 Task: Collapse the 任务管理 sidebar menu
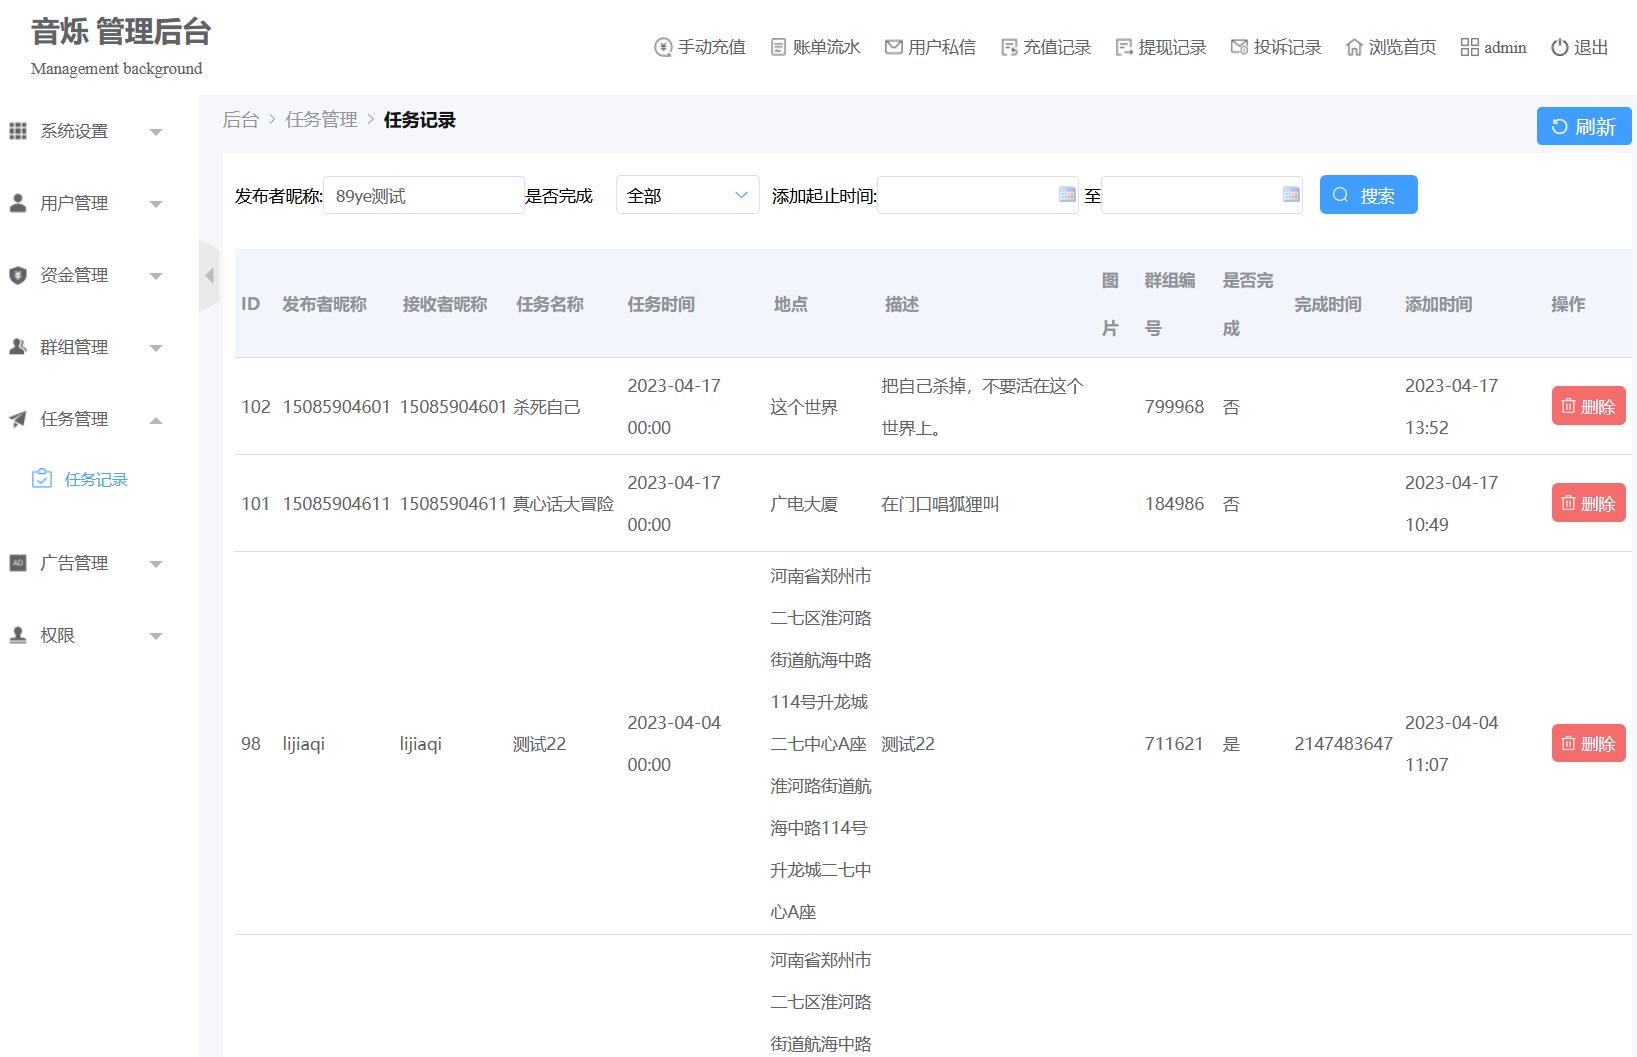point(85,419)
